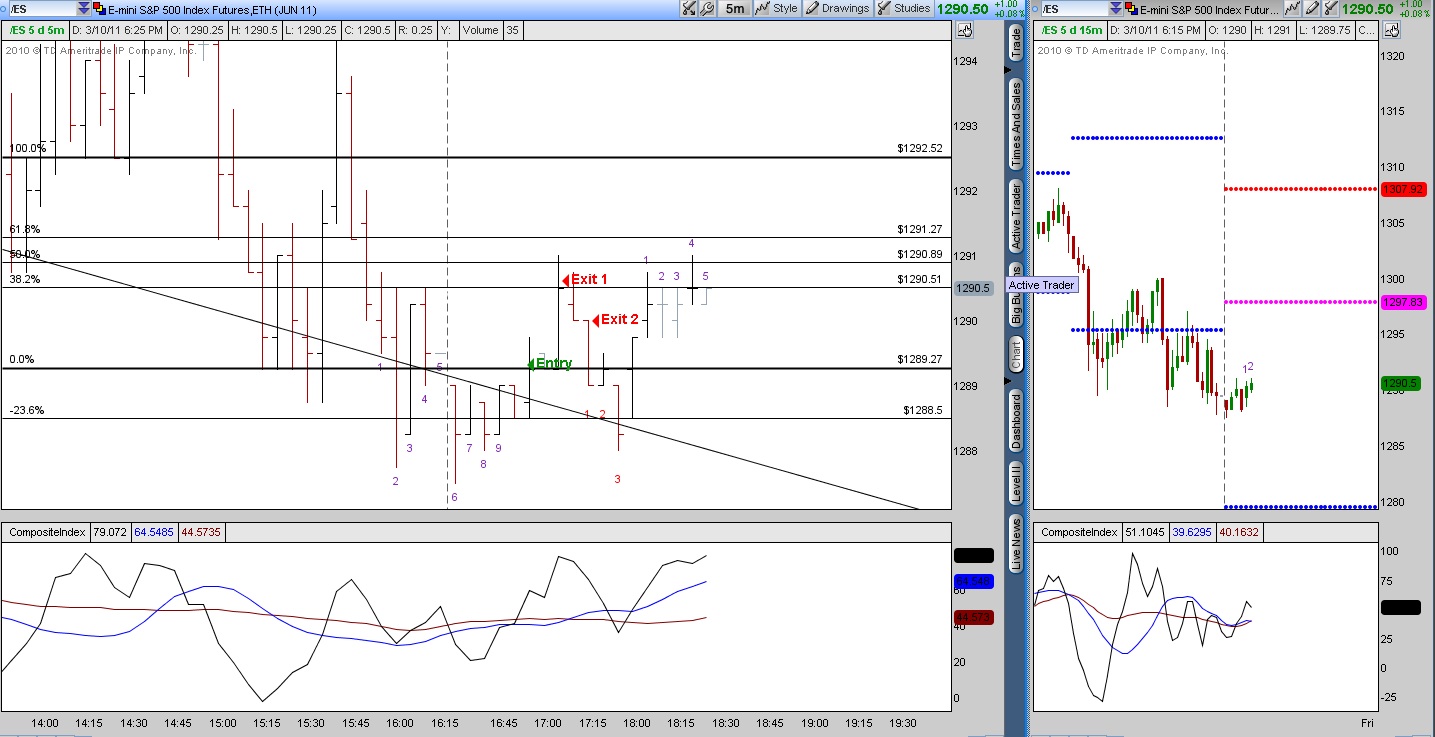Open the trade tools icon on left chart toolbar
Screen dimensions: 1435x737
(x=689, y=9)
